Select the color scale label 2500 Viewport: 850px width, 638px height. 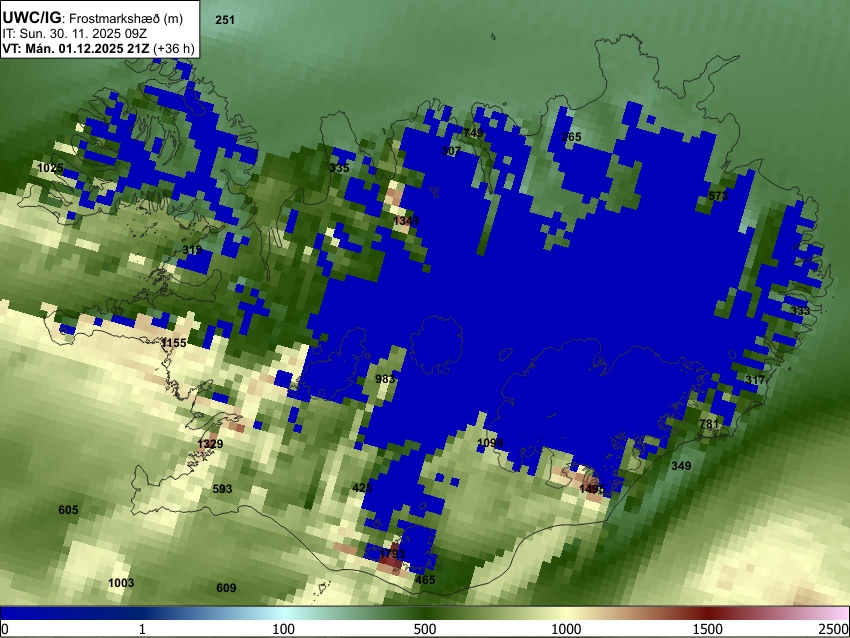click(833, 629)
